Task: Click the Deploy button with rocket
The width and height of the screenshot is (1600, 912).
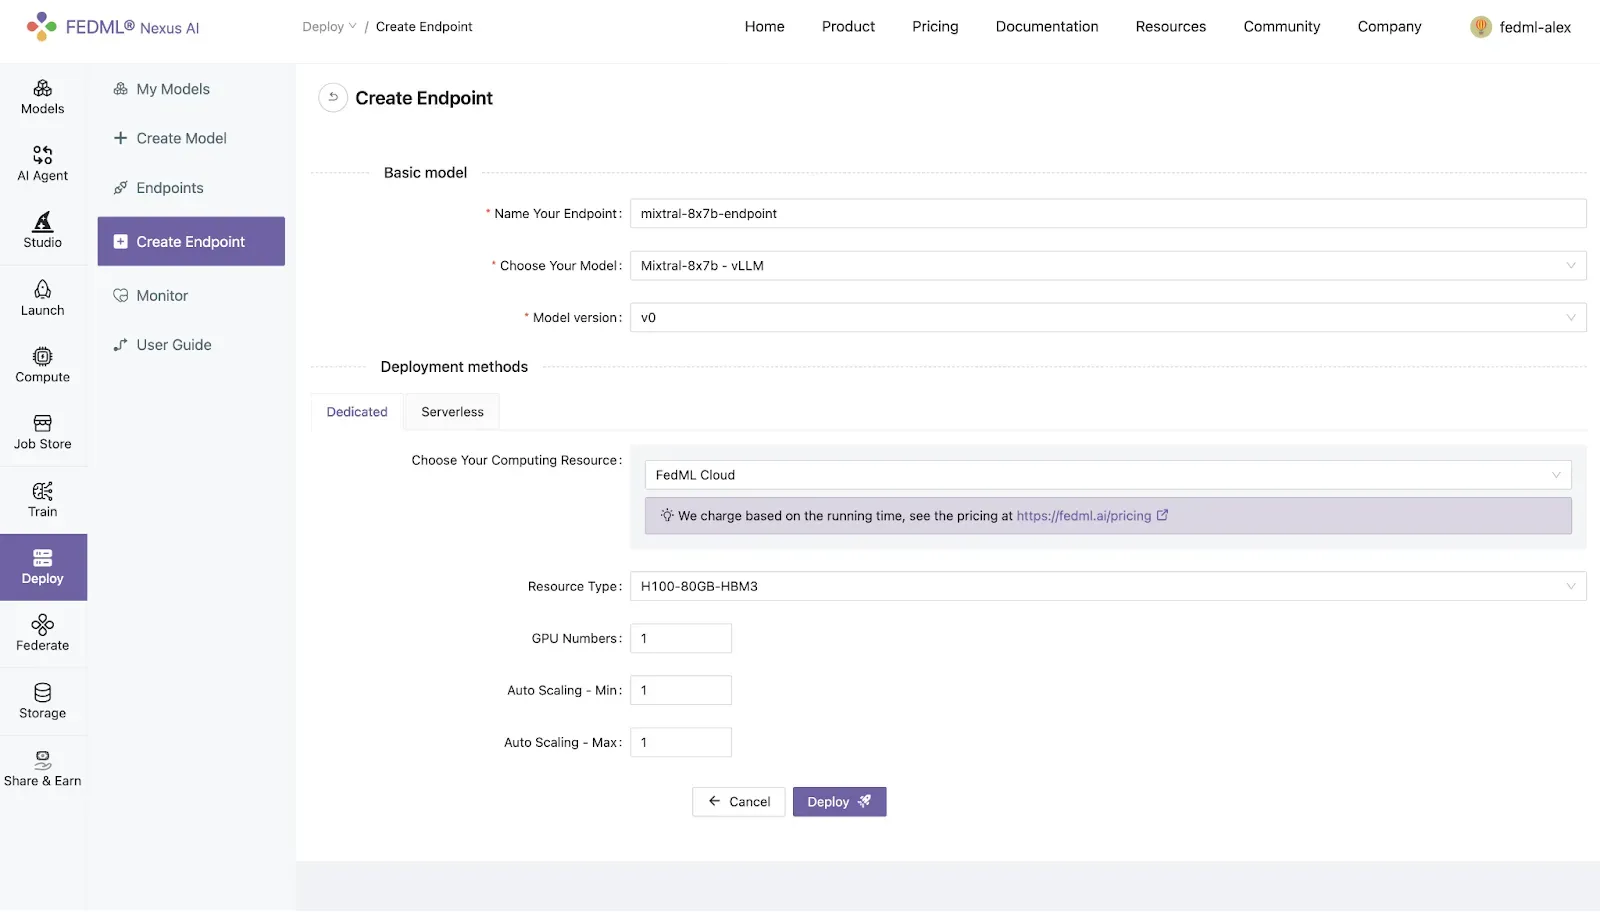Action: (x=839, y=802)
